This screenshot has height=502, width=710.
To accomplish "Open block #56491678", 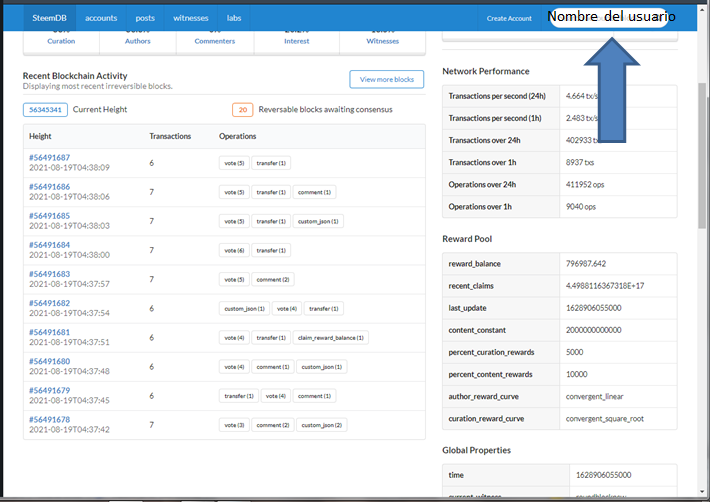I will point(49,419).
